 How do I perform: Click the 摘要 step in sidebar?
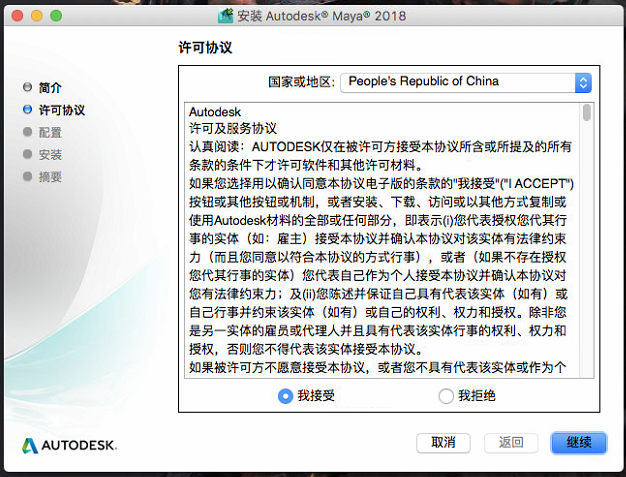point(50,177)
